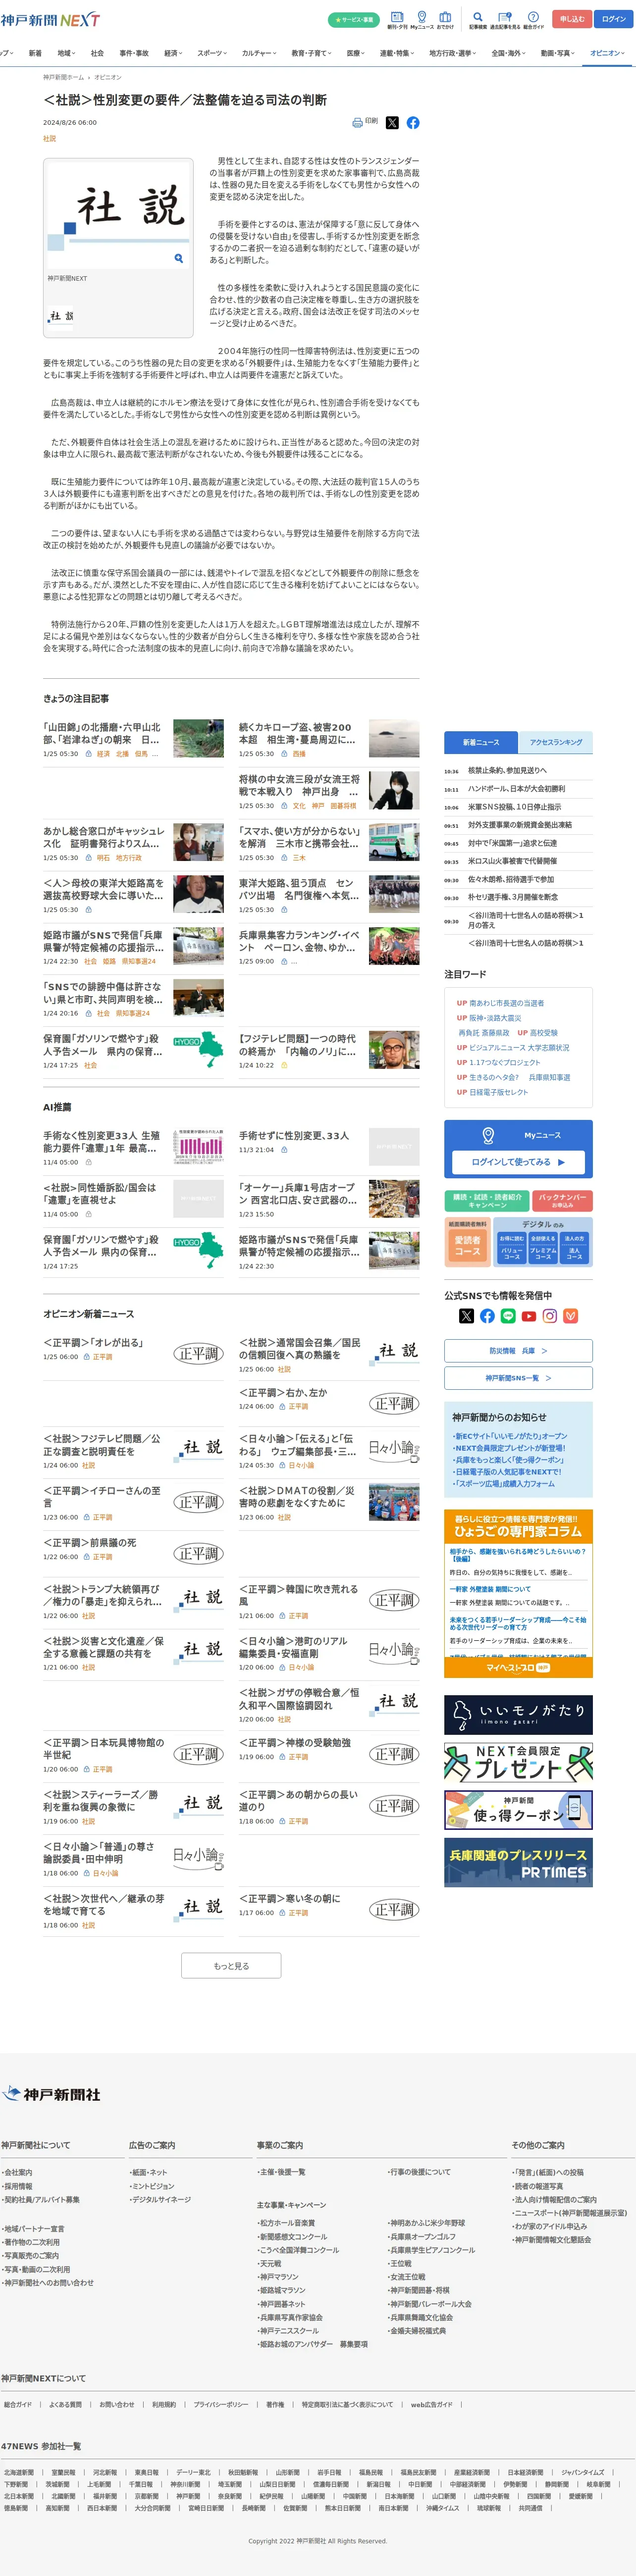Expand the スポーツ nav dropdown
The height and width of the screenshot is (2576, 636).
[212, 53]
